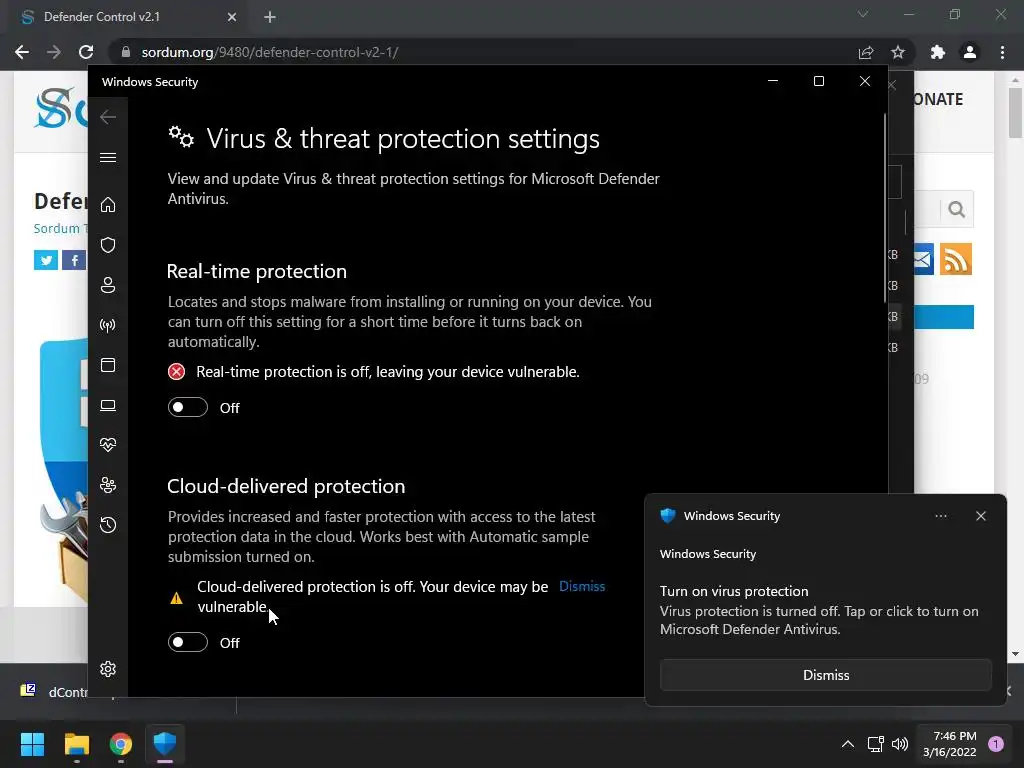The height and width of the screenshot is (768, 1024).
Task: Click Dismiss link beside cloud protection warning
Action: pos(582,586)
